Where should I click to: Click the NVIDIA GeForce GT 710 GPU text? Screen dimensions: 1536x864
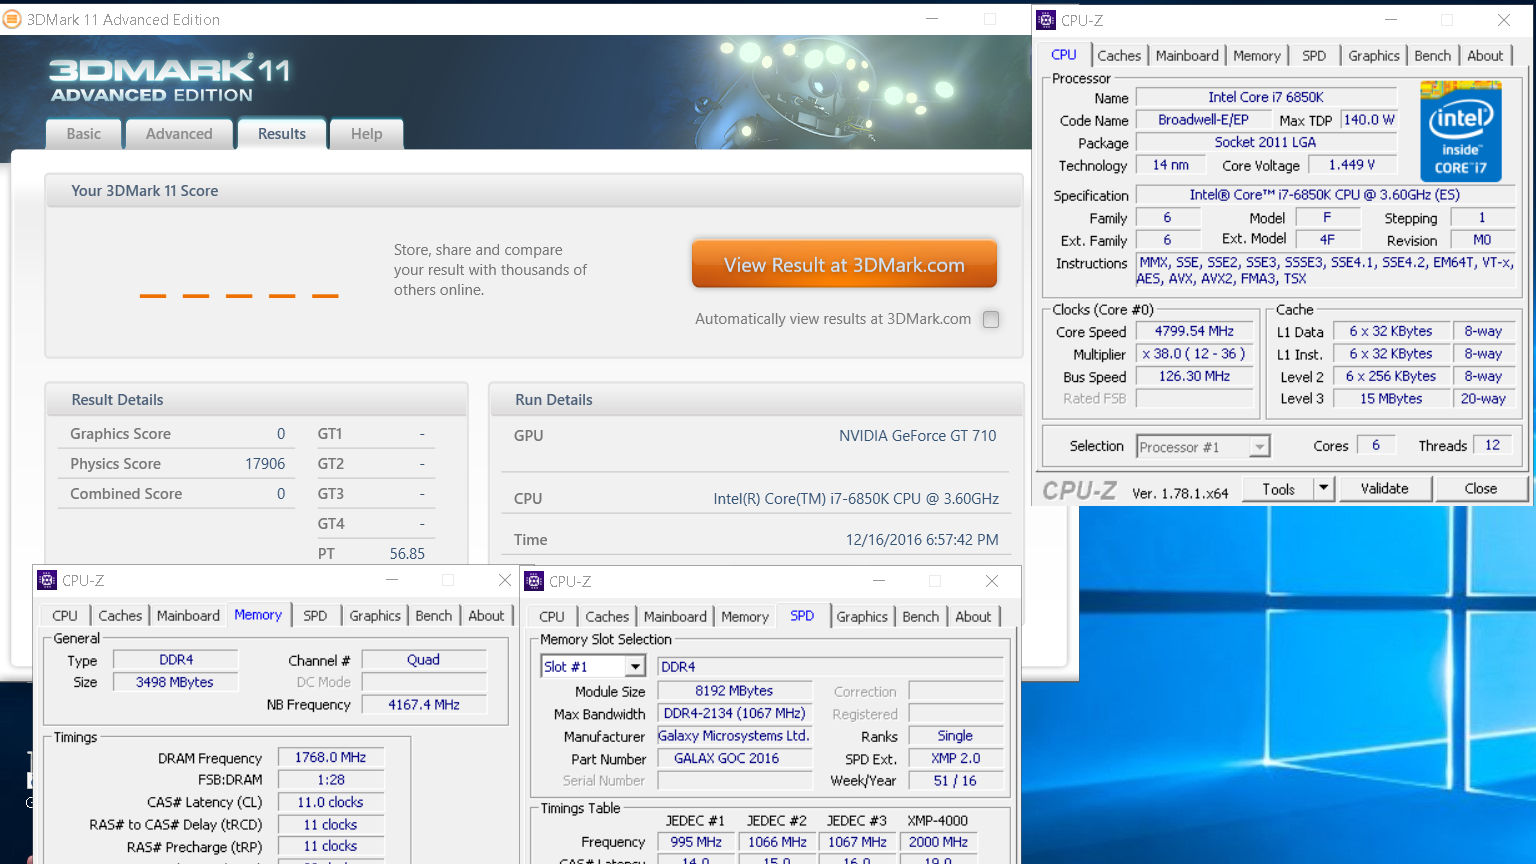click(x=917, y=436)
